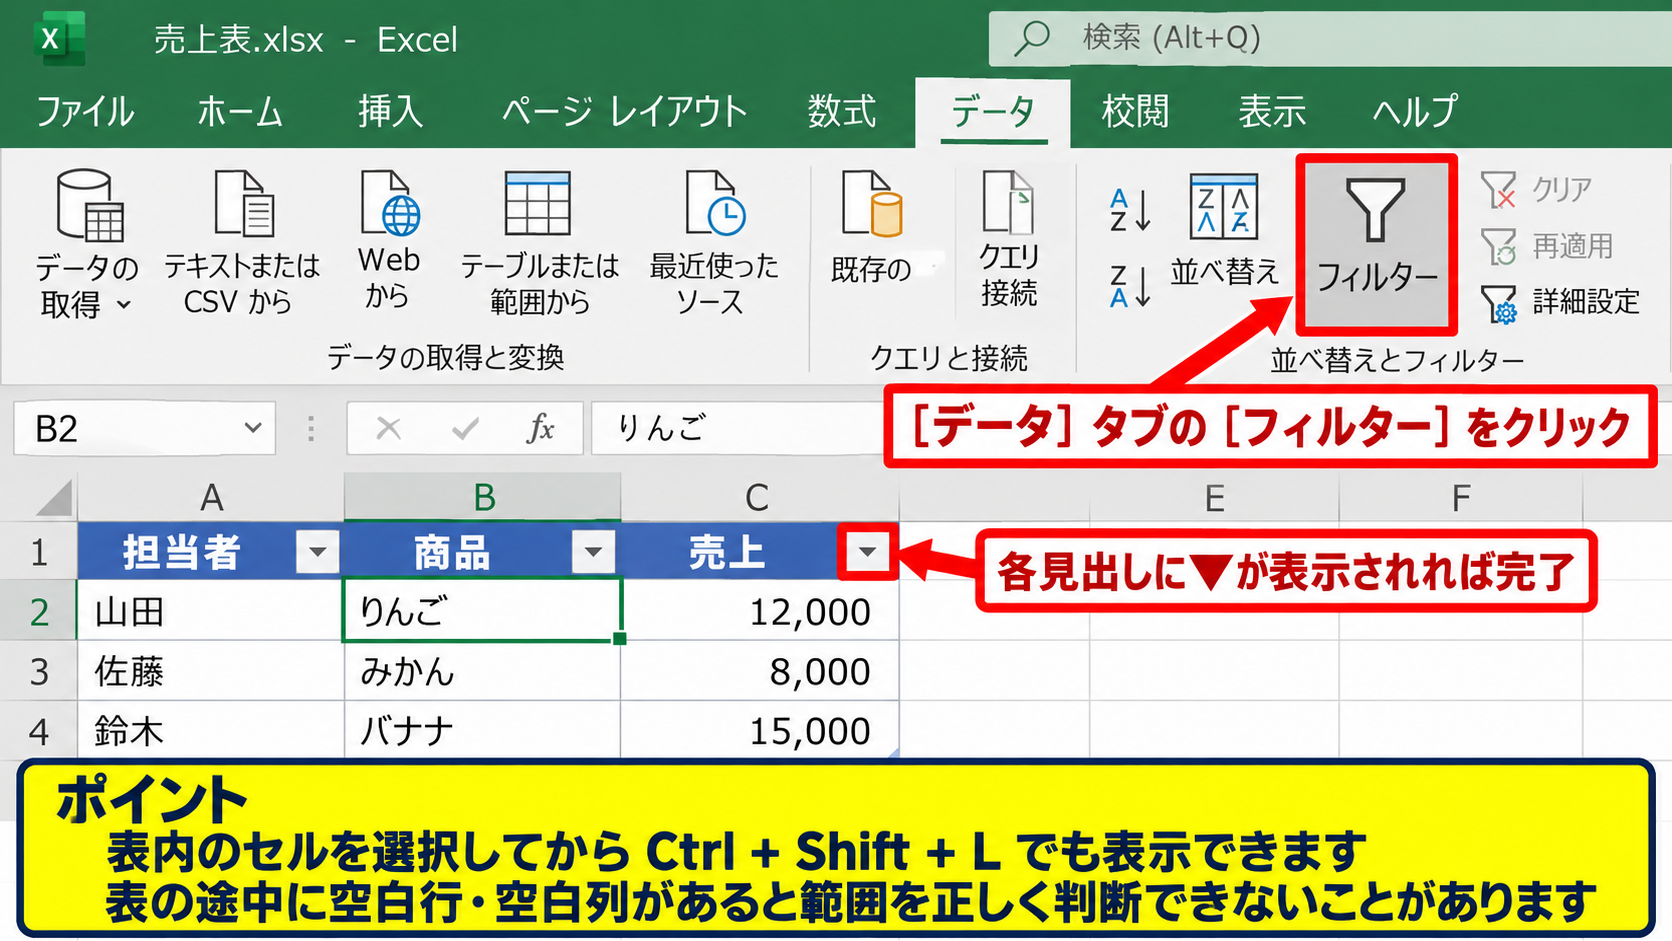Open the 商品 filter dropdown
This screenshot has width=1672, height=941.
pos(594,552)
